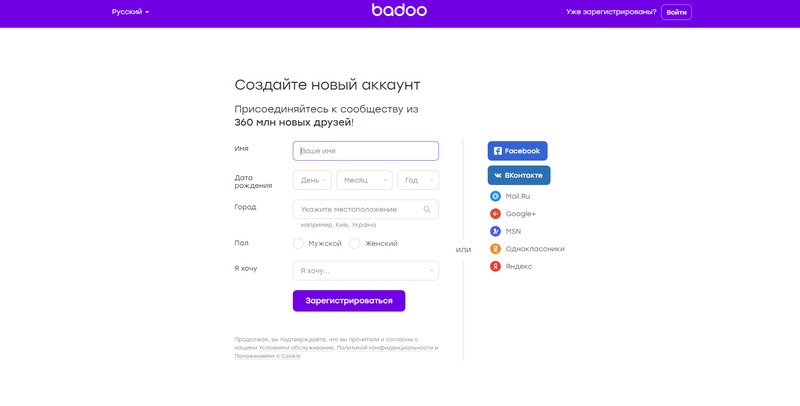Screen dimensions: 800x406
Task: Open the Политикой конфиденциальности link
Action: 385,348
